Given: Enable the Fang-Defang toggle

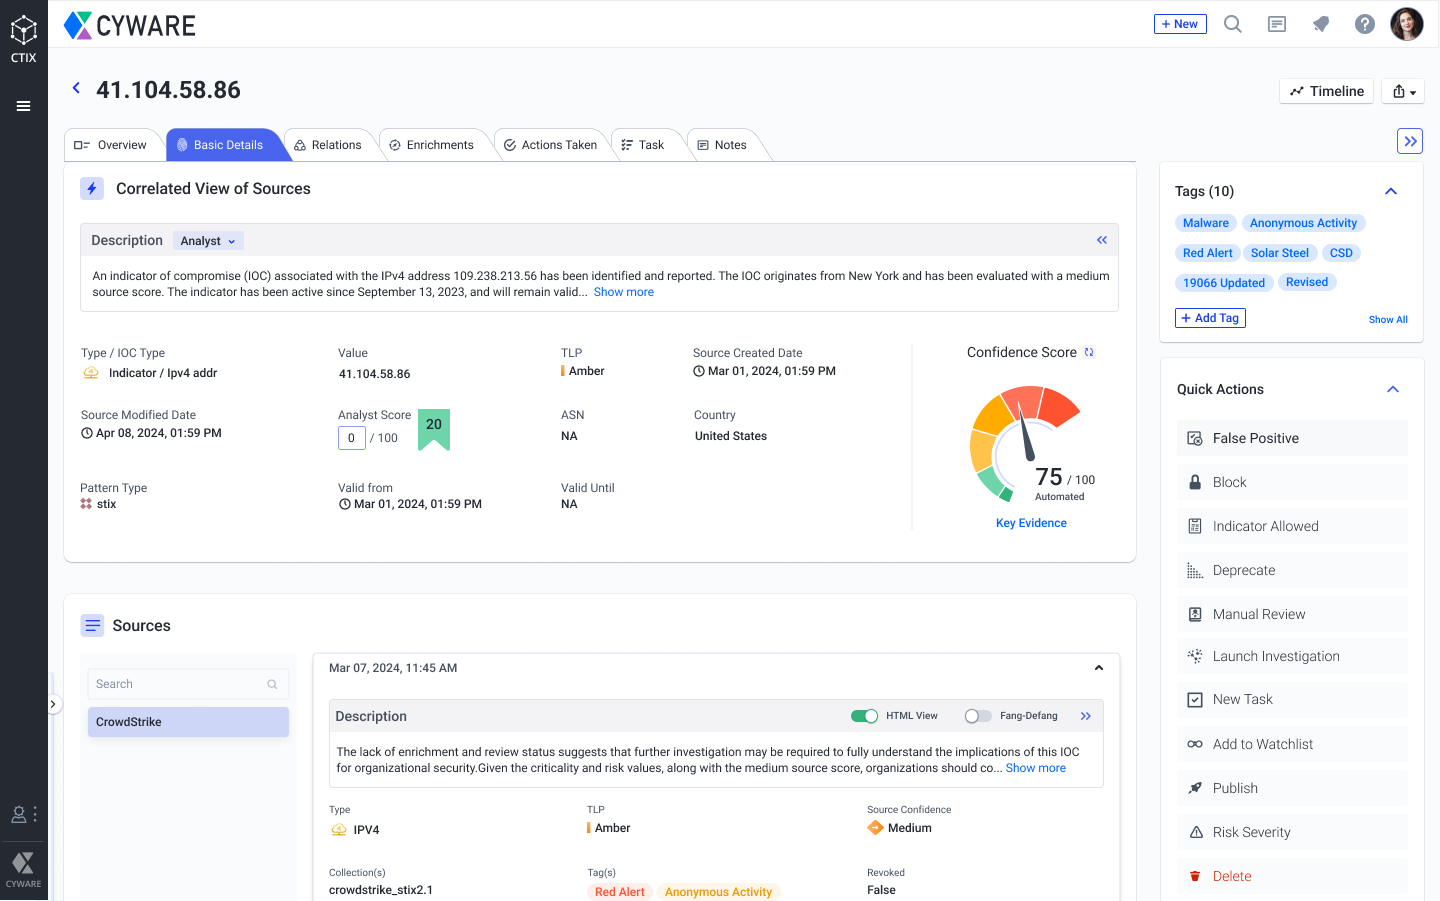Looking at the screenshot, I should [x=977, y=716].
